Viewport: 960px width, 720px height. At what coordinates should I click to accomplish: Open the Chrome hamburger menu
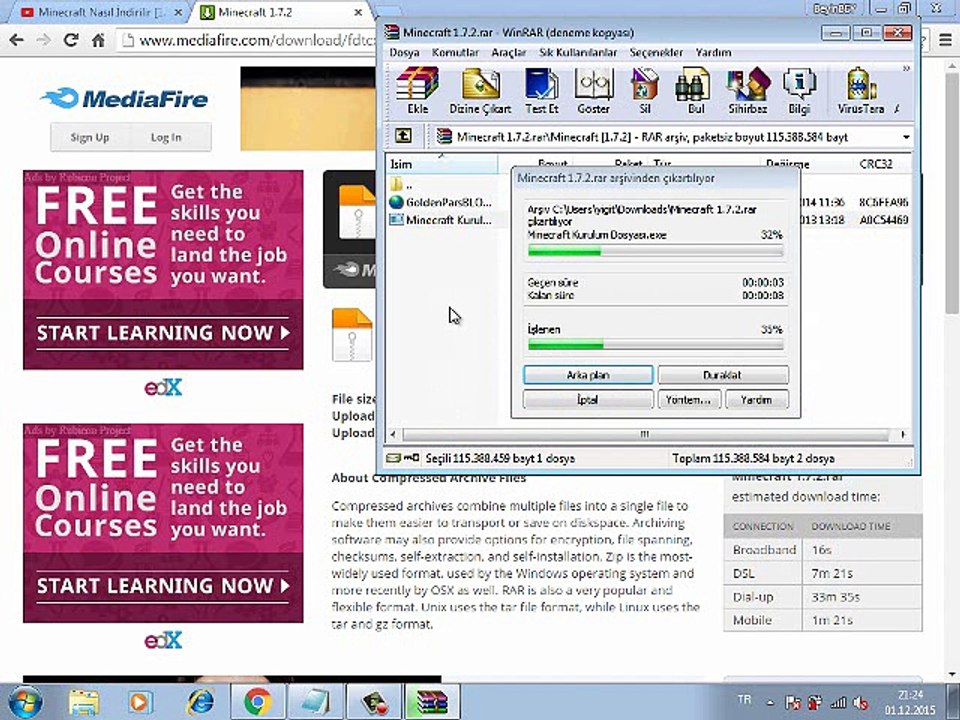946,40
